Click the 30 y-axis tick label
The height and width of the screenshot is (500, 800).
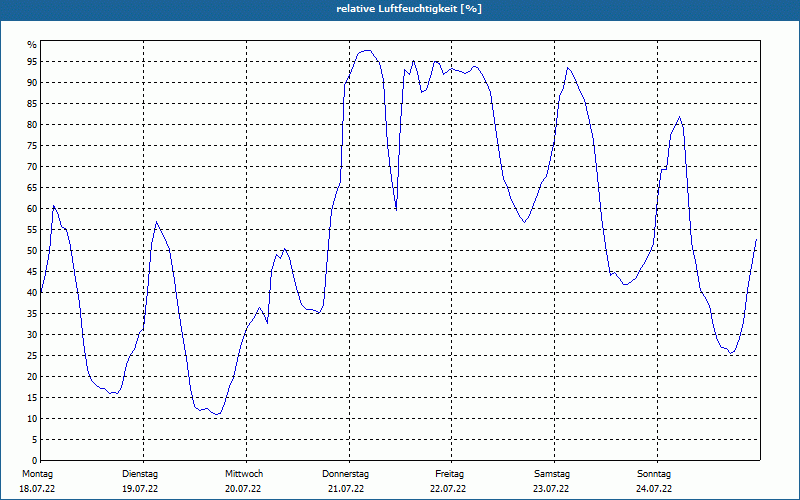point(32,335)
